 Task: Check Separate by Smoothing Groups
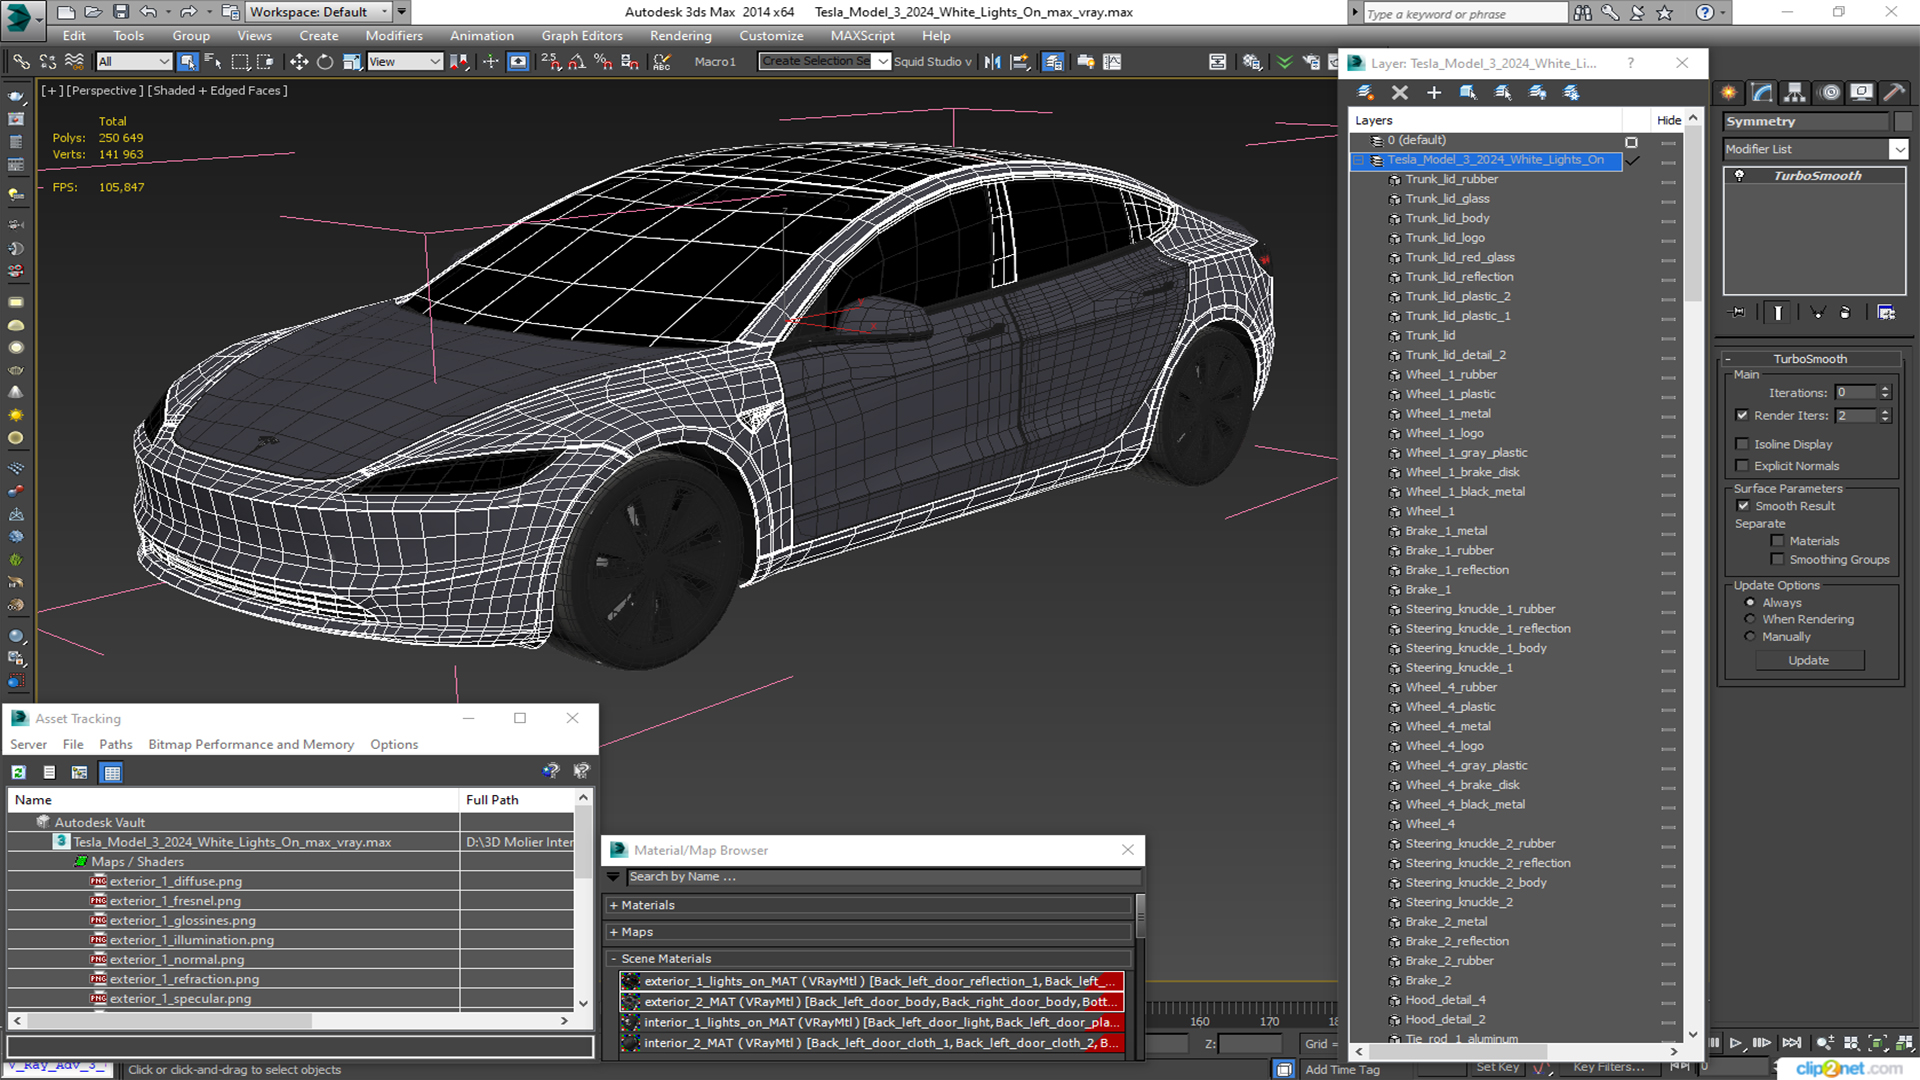point(1777,560)
